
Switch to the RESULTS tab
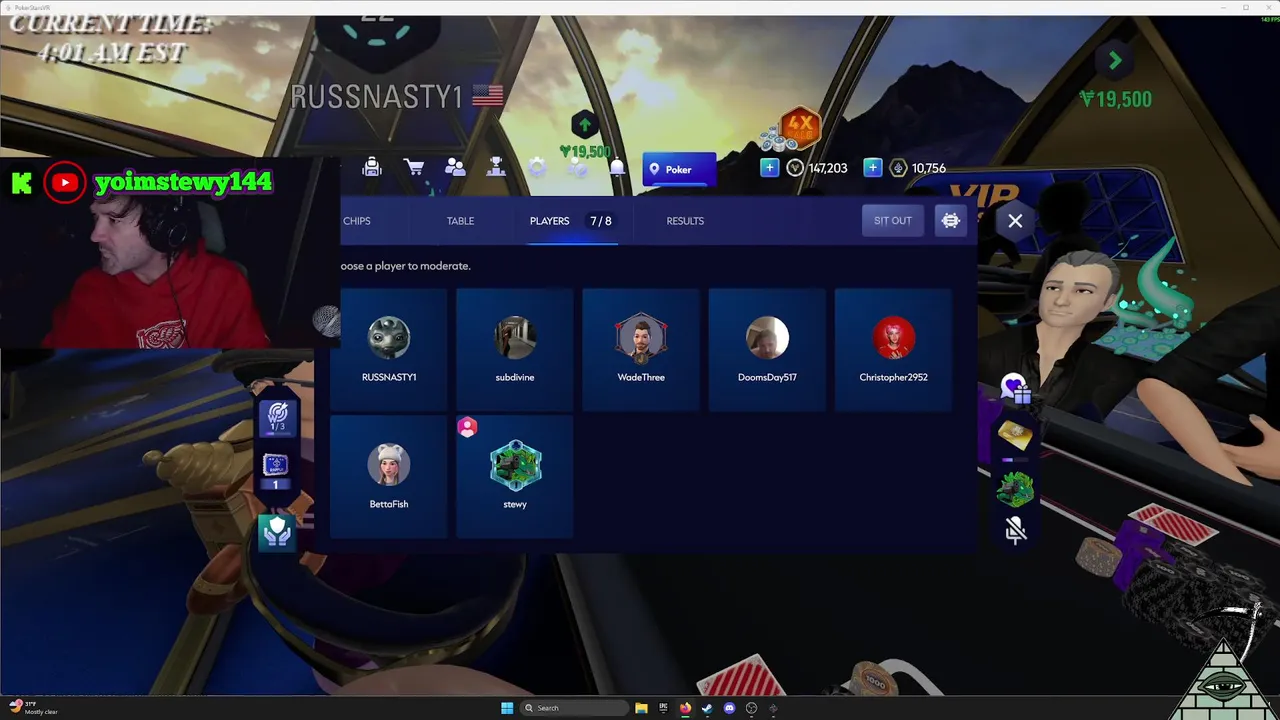(x=685, y=221)
